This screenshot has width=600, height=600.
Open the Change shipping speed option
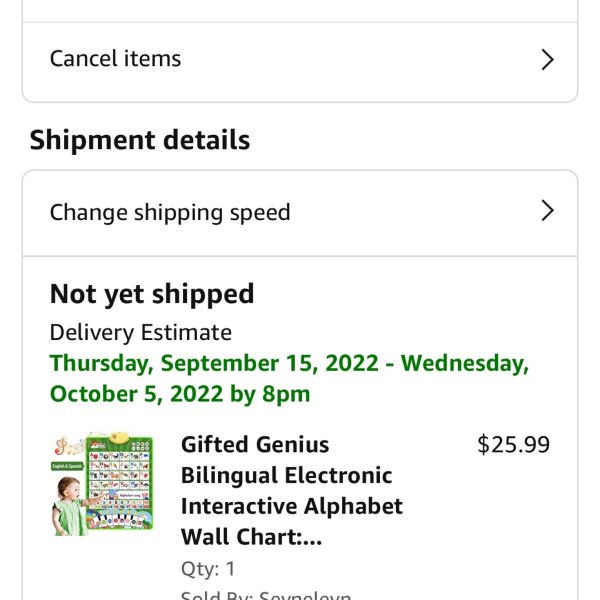300,213
